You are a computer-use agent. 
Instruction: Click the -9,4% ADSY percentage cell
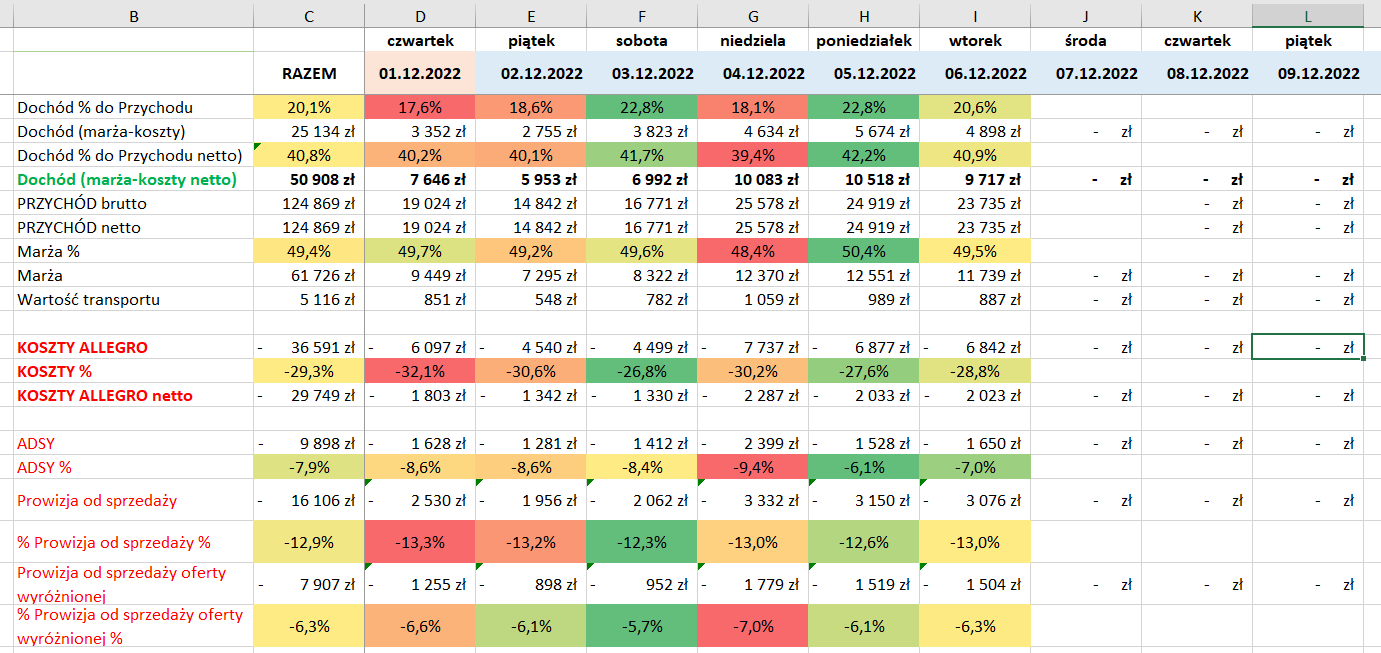752,468
